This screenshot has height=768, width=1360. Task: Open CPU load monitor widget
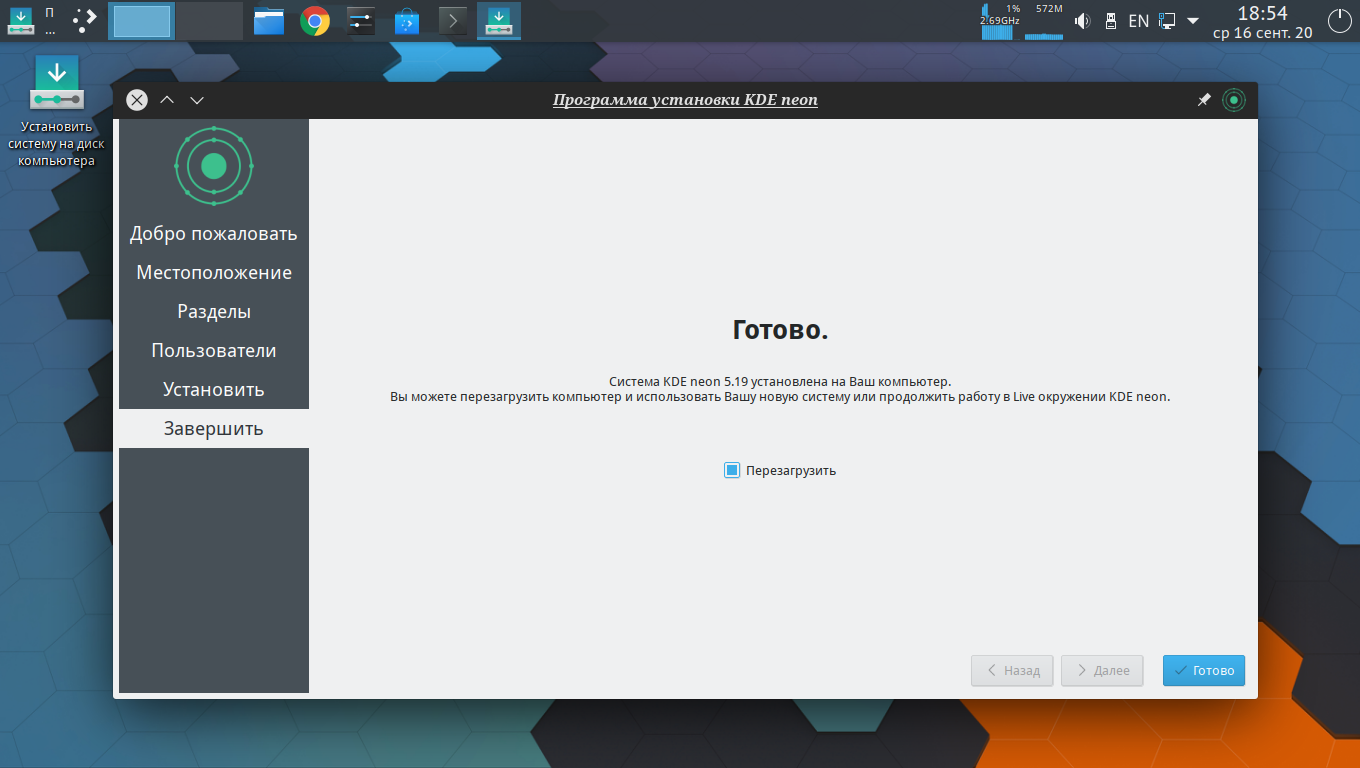pyautogui.click(x=999, y=20)
